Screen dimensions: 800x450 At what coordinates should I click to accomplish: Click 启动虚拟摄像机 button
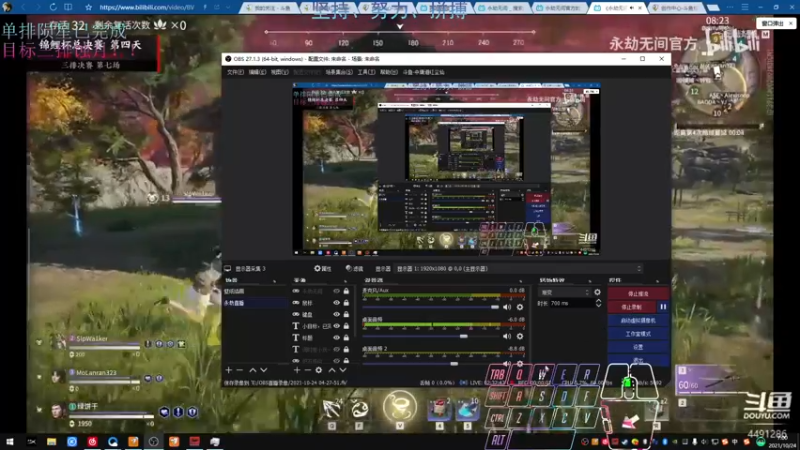click(638, 320)
